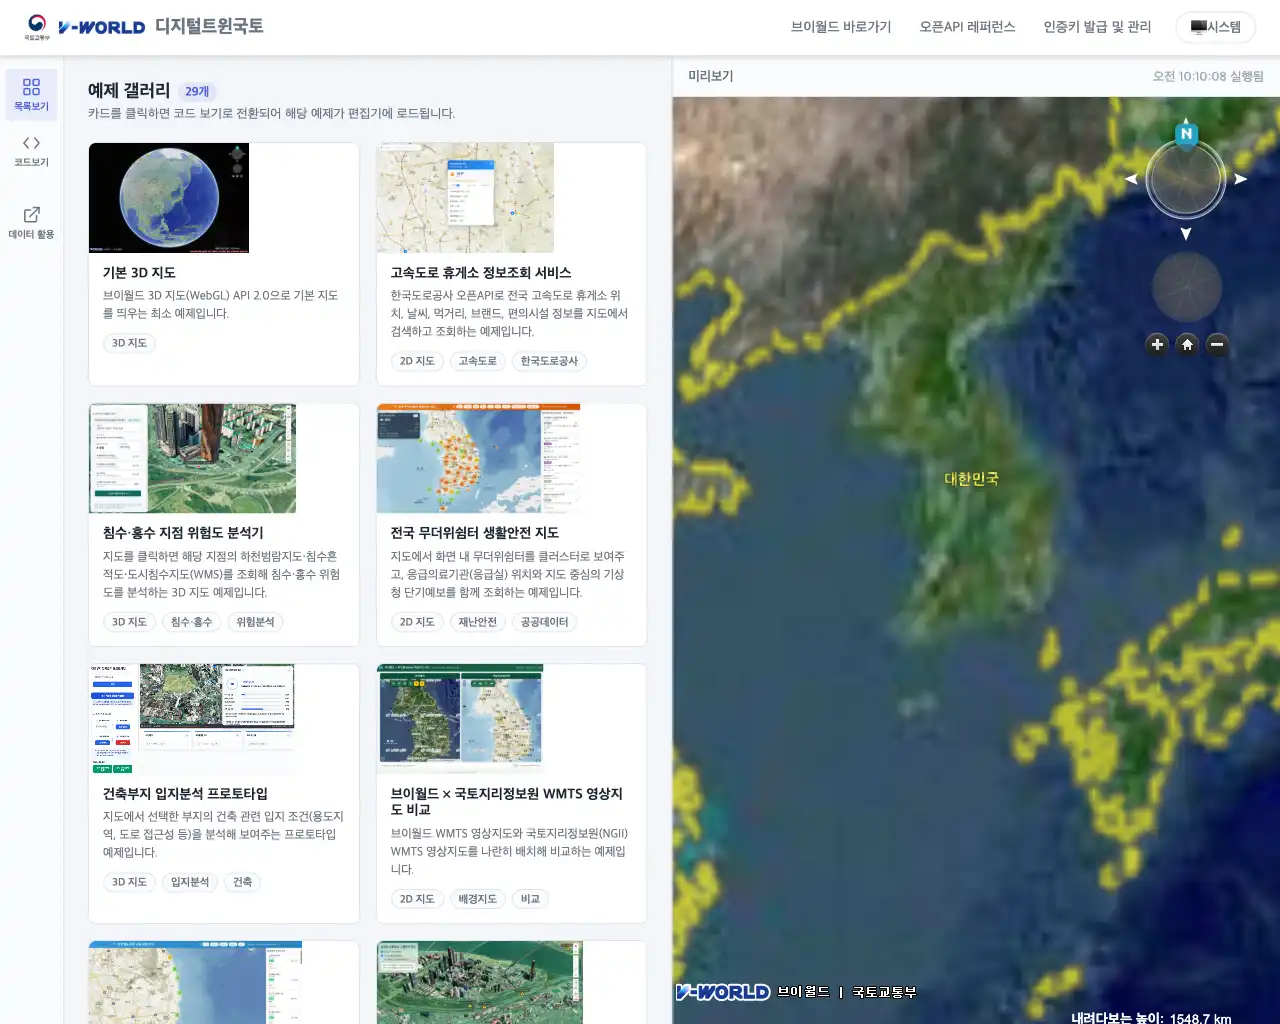Click the V-WORLD 디지털트윈국토 header logo

pyautogui.click(x=144, y=27)
